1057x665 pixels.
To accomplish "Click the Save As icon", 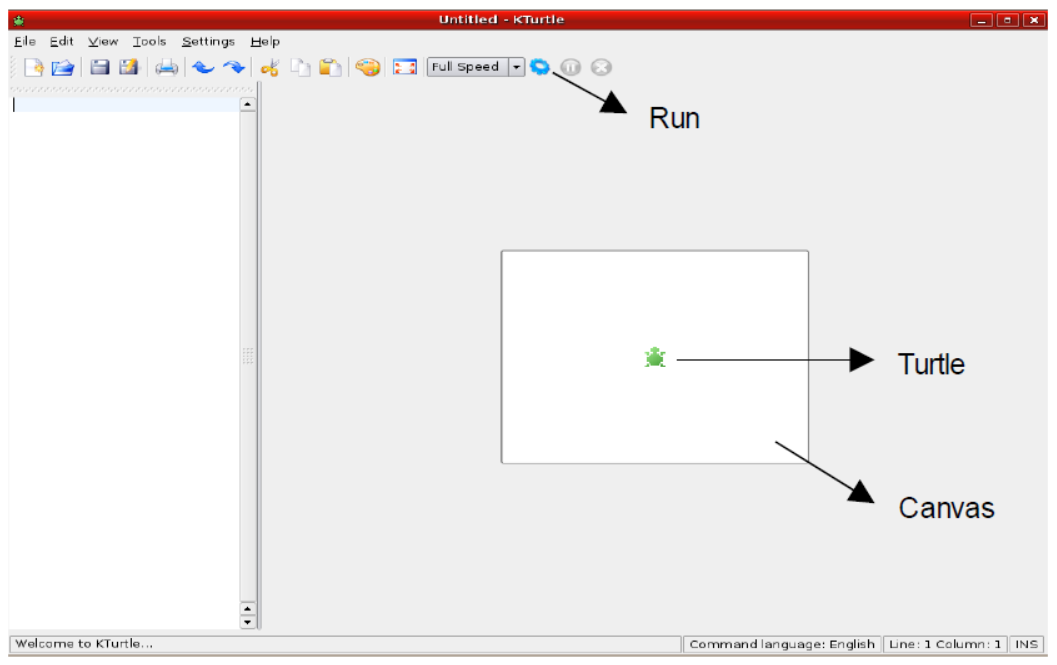I will (x=129, y=67).
